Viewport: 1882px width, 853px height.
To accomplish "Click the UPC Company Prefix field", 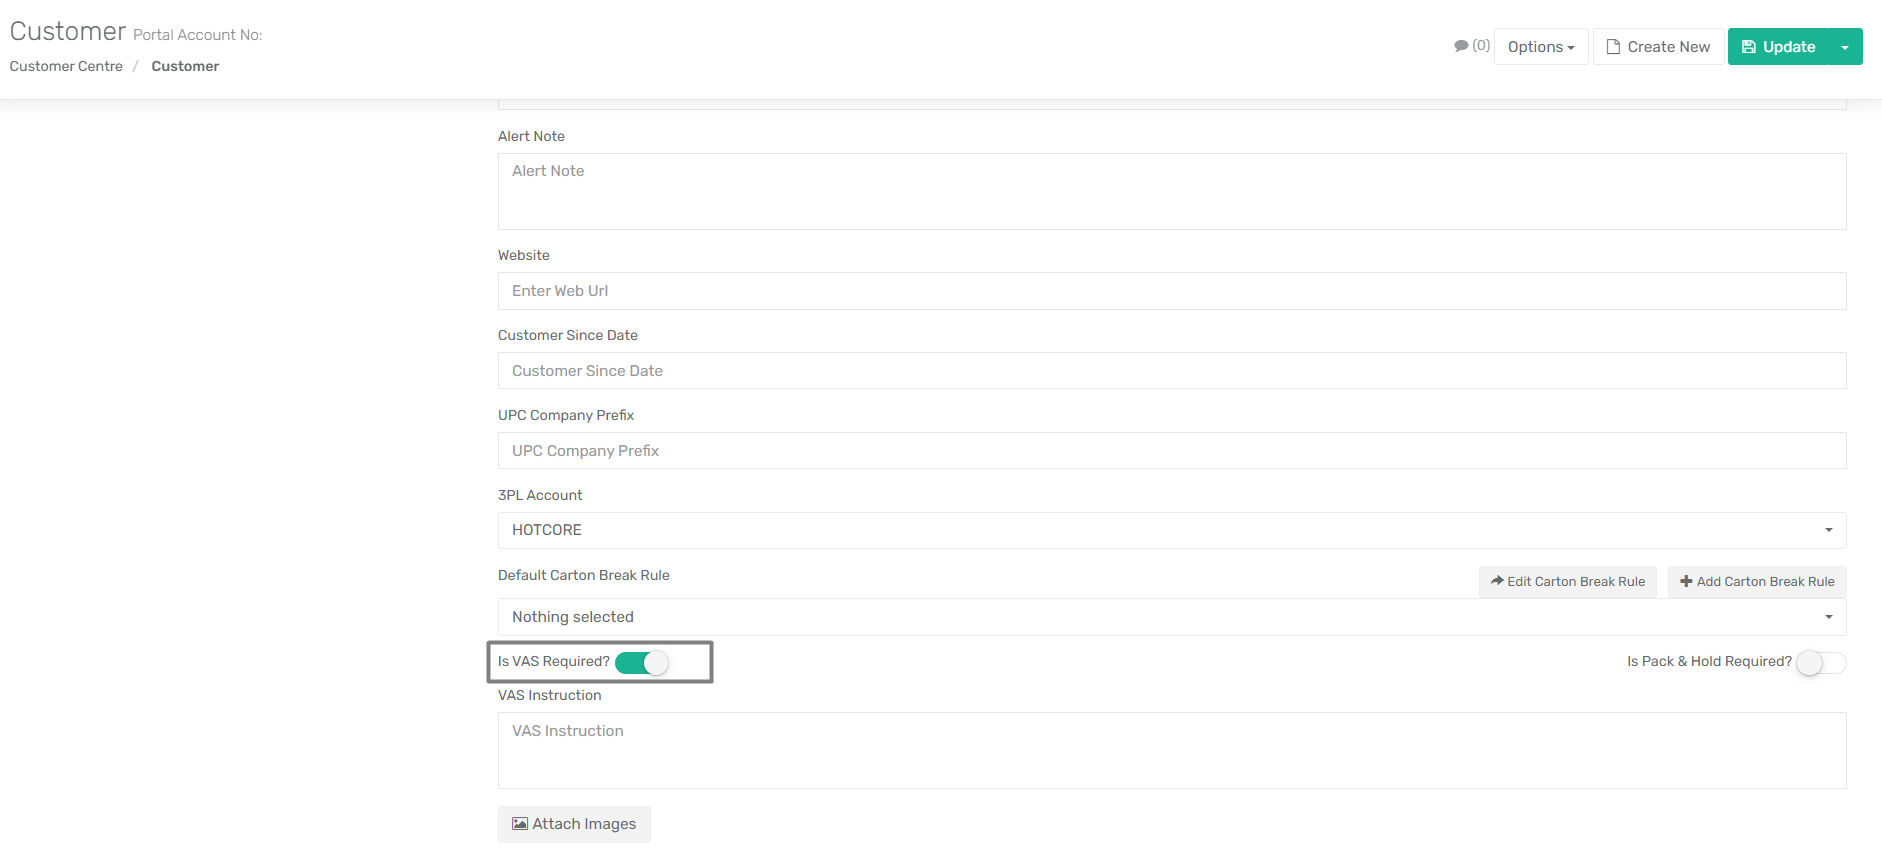I will pos(1172,451).
